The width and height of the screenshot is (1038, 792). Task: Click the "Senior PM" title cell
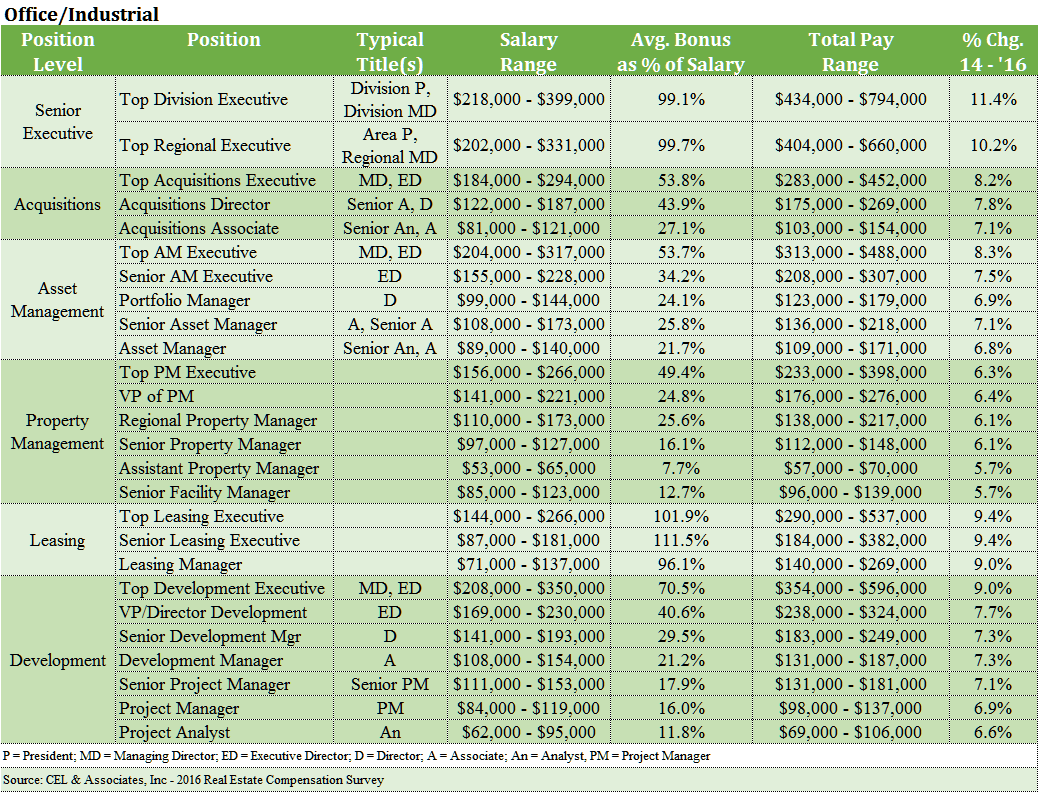pos(390,684)
